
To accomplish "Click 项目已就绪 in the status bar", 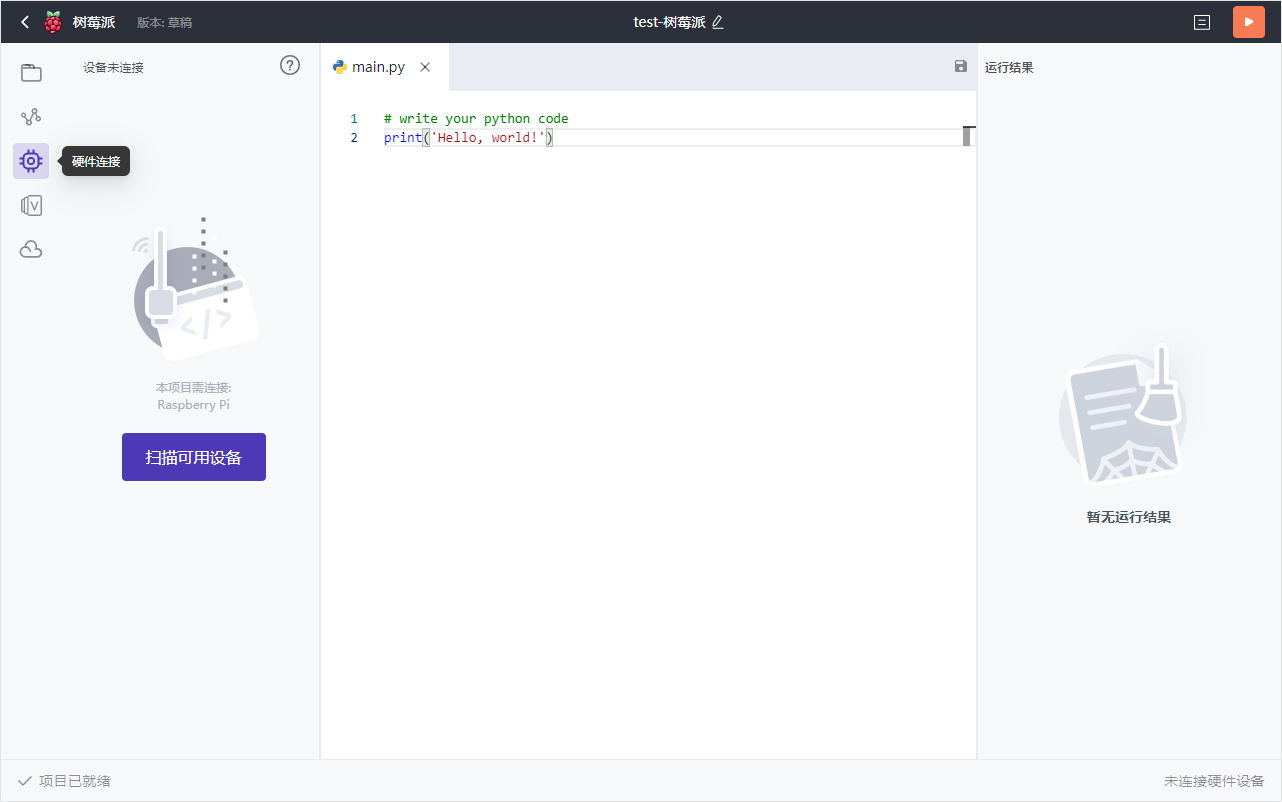I will [63, 780].
